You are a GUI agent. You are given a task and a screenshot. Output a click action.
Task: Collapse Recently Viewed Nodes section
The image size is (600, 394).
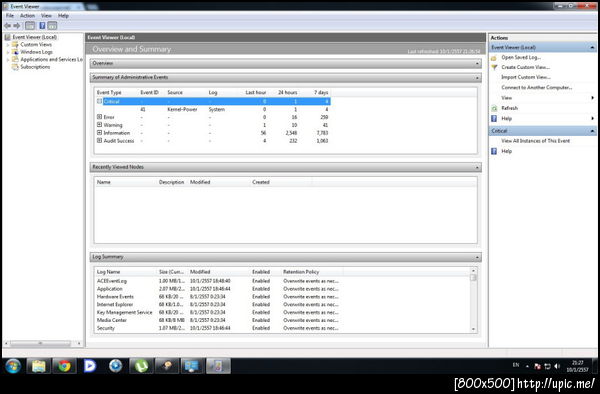pyautogui.click(x=477, y=167)
